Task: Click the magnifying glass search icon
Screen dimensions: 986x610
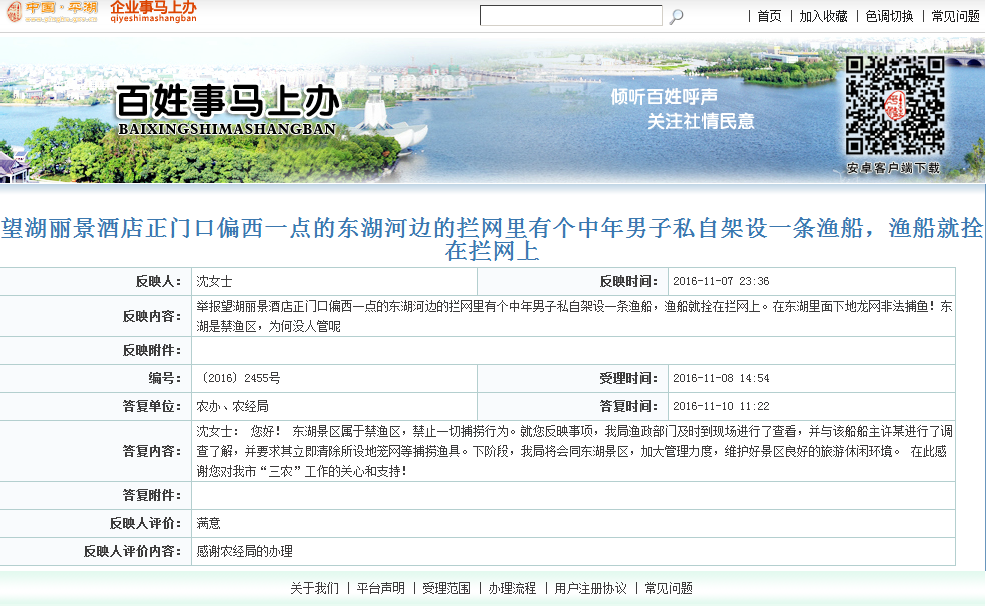Action: coord(674,15)
